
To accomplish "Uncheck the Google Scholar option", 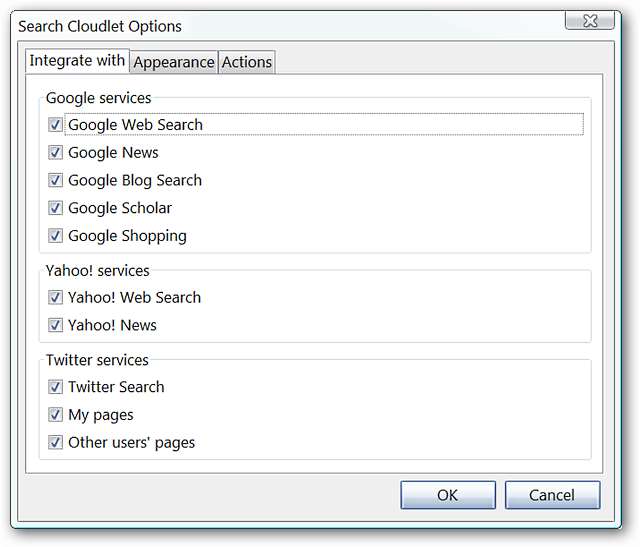I will [55, 209].
